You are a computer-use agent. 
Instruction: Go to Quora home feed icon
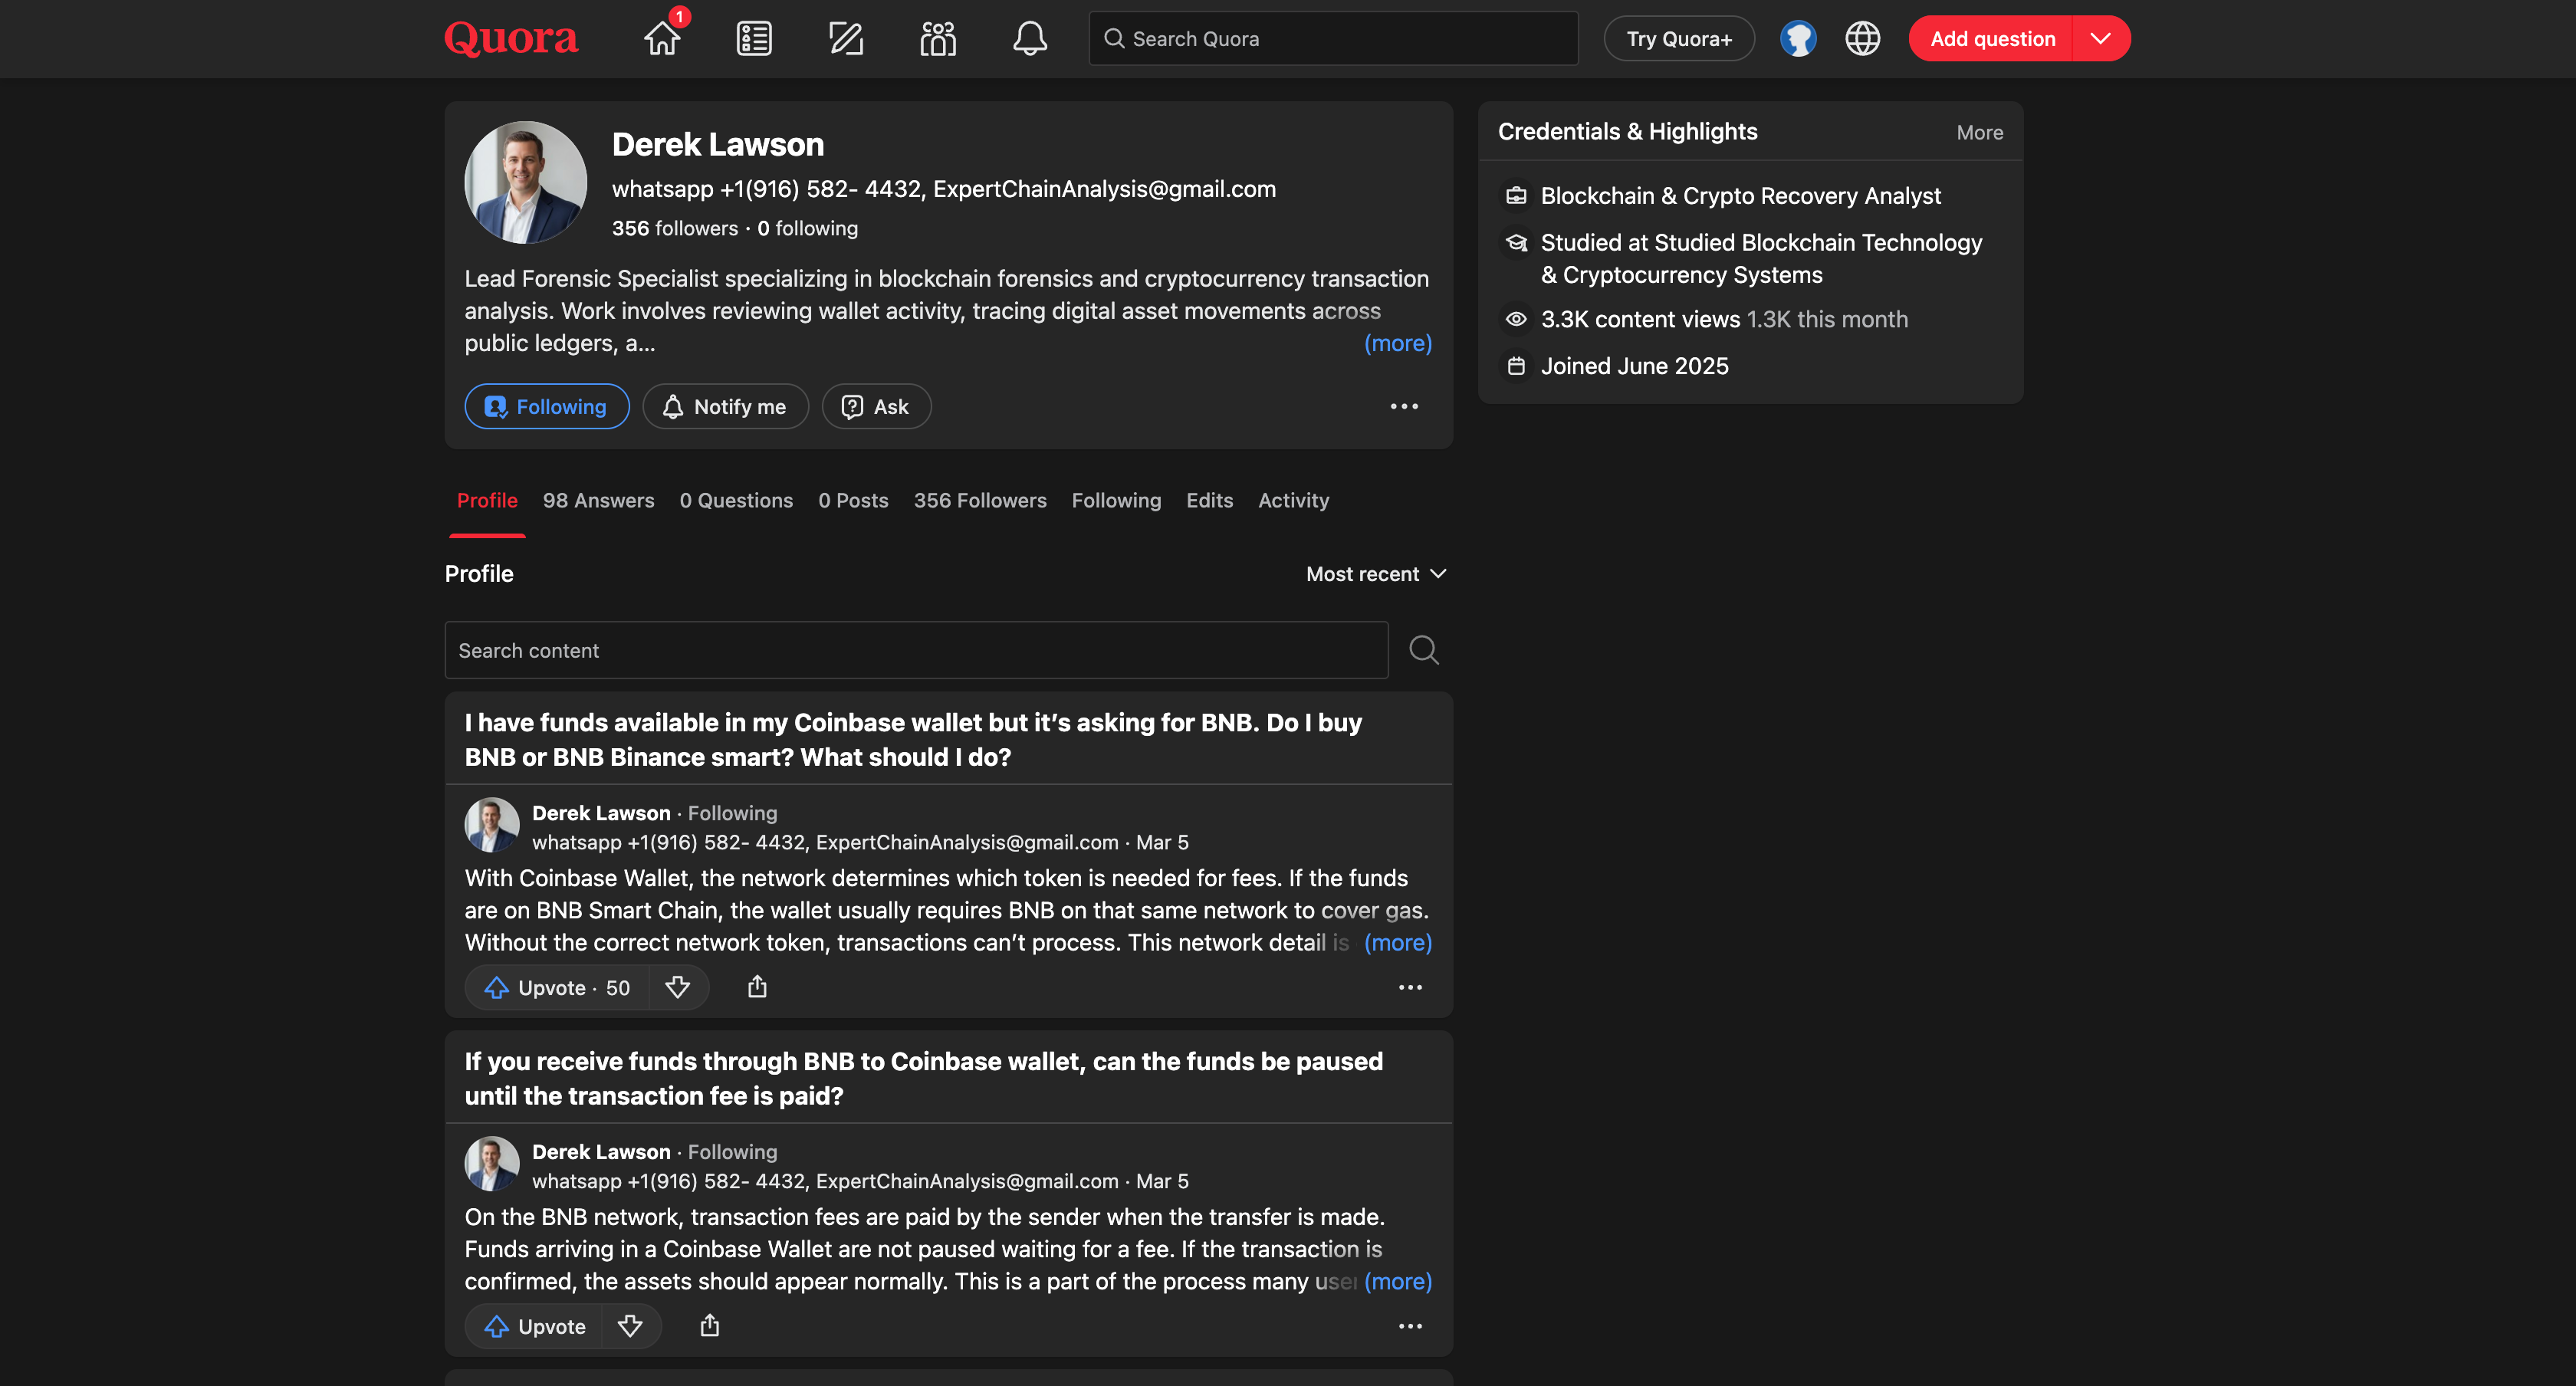tap(662, 39)
